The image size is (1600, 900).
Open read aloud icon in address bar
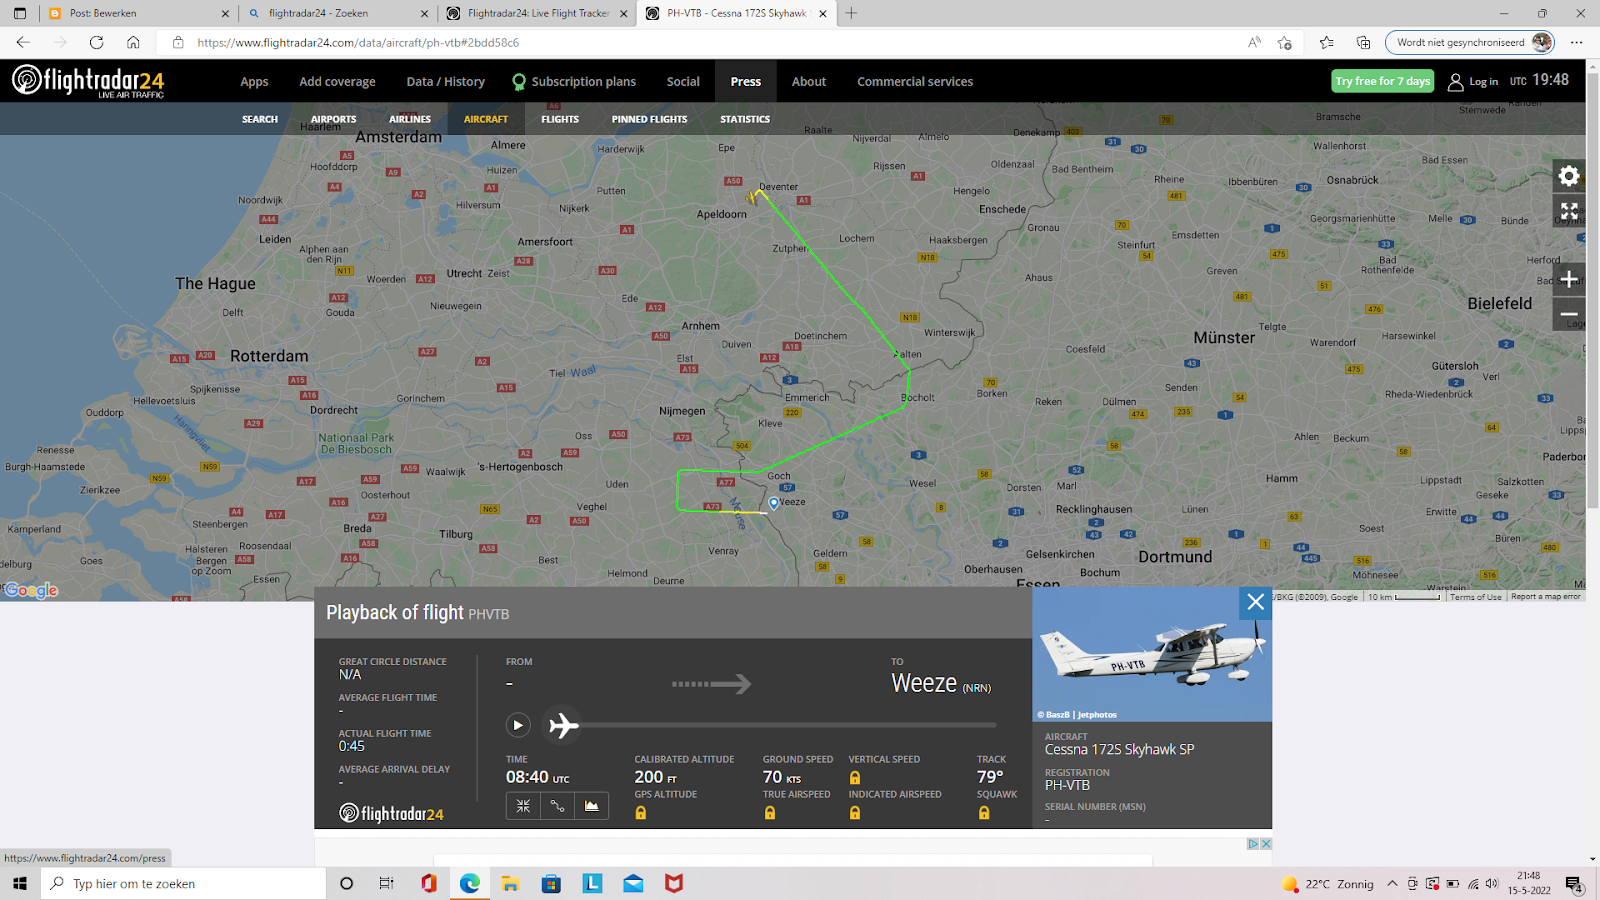click(1254, 42)
